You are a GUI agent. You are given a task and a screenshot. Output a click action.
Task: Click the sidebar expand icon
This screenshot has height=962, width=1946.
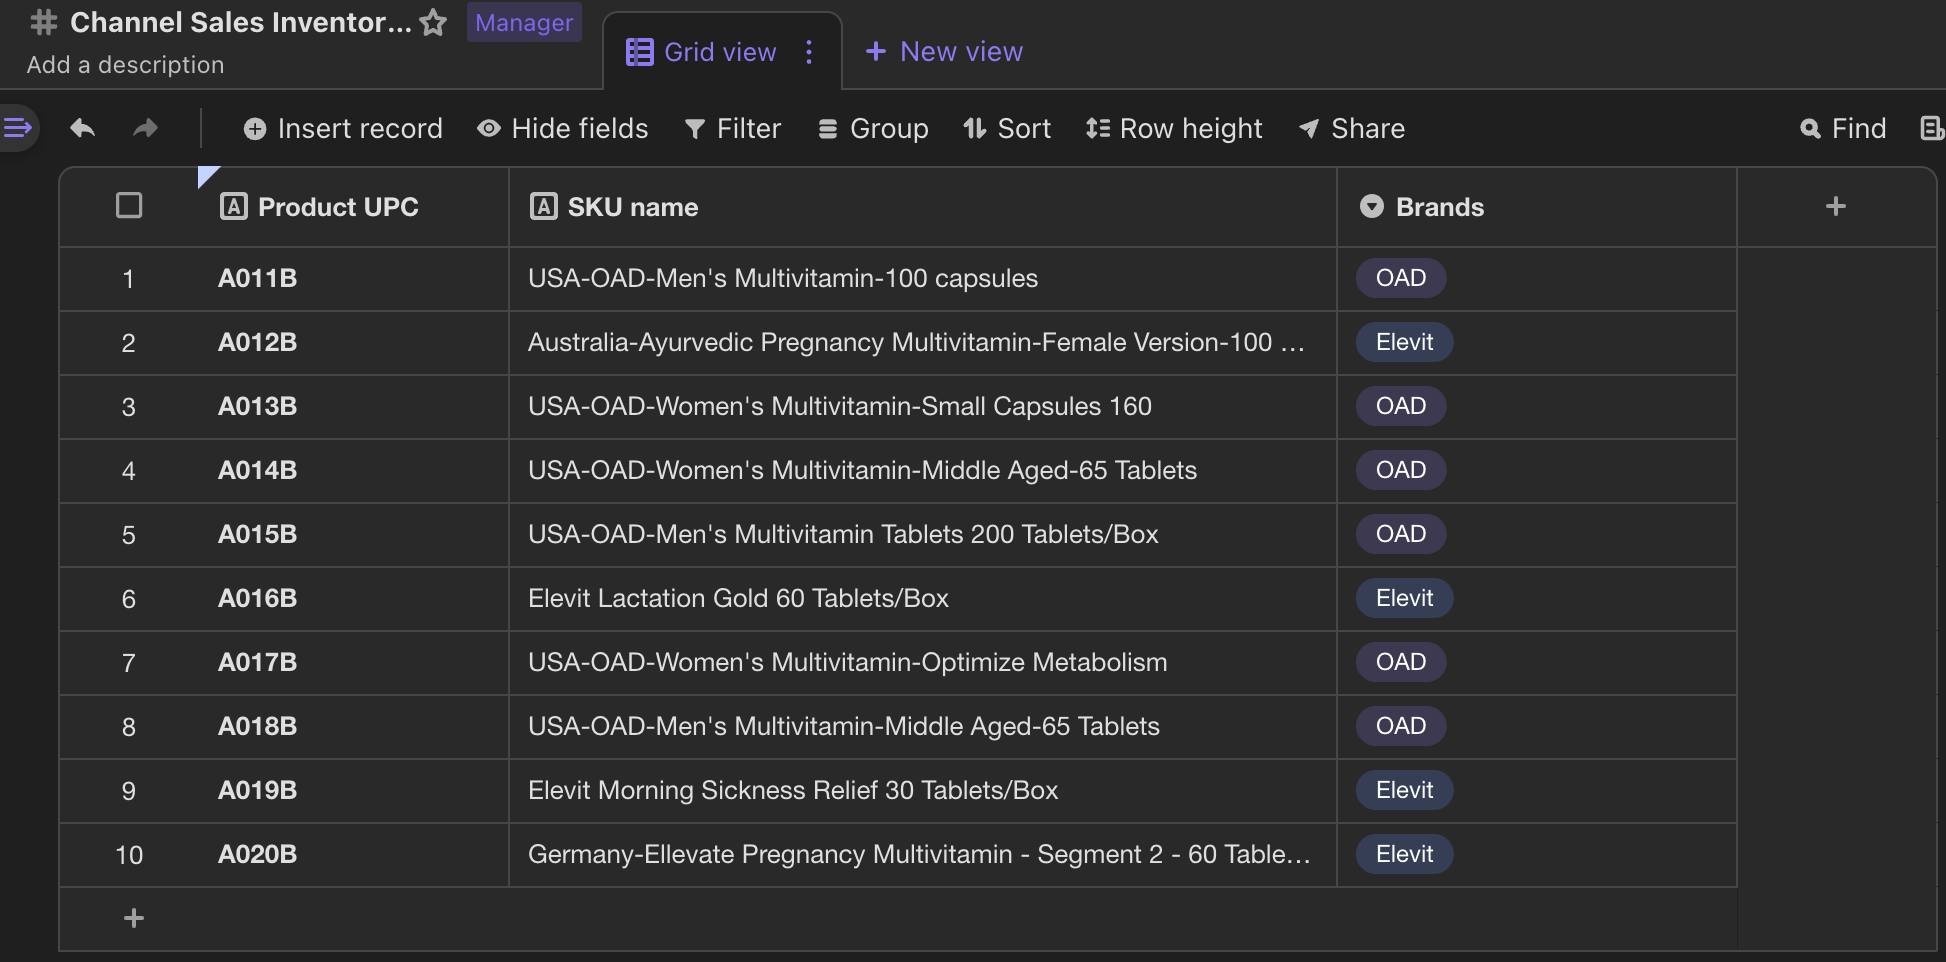pos(17,128)
